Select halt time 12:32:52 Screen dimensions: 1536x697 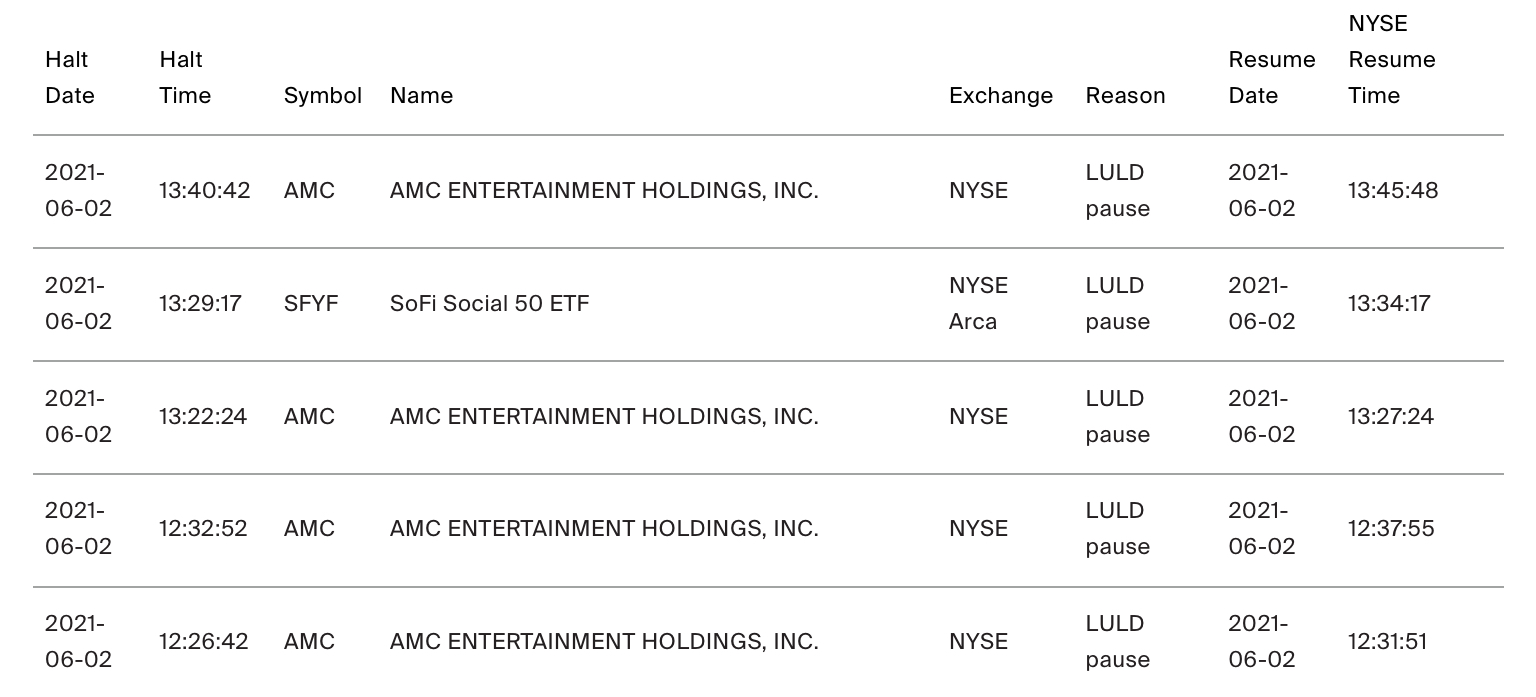202,528
